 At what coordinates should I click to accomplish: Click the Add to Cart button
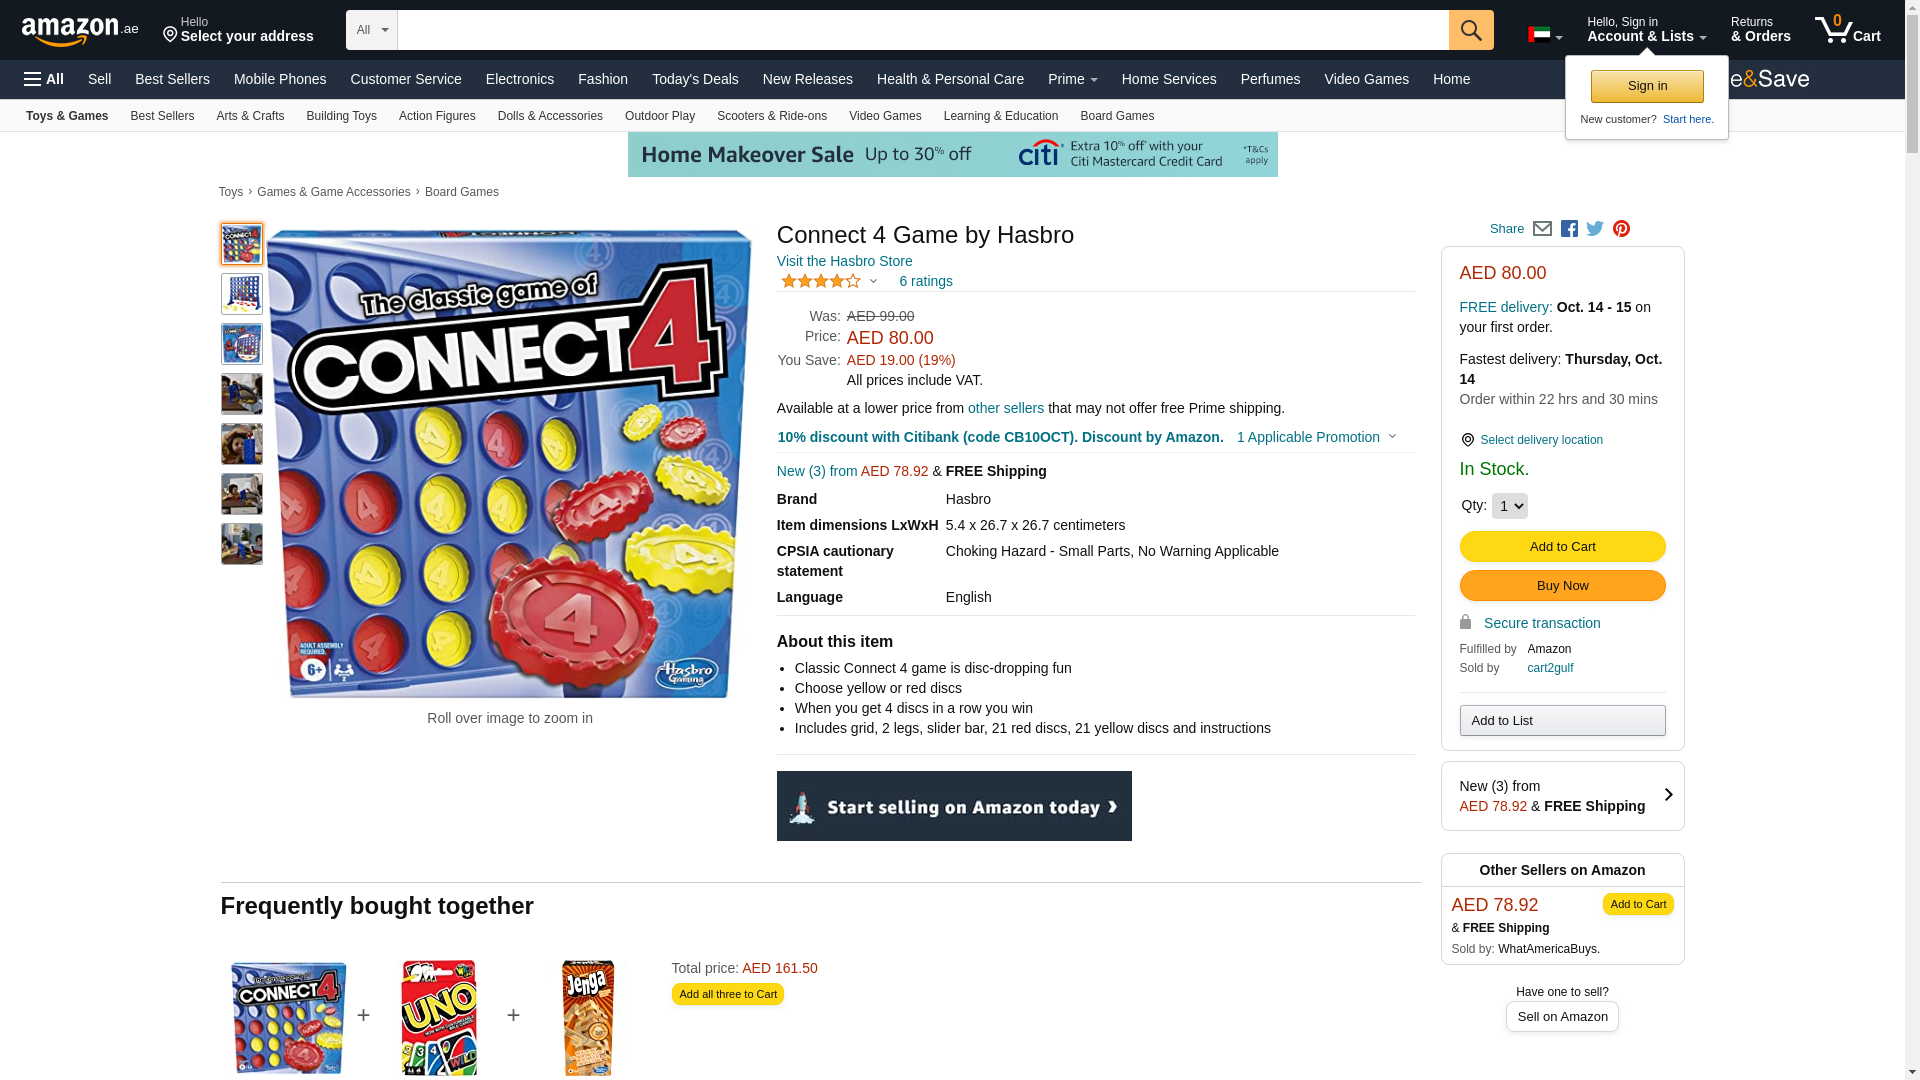click(x=1562, y=547)
